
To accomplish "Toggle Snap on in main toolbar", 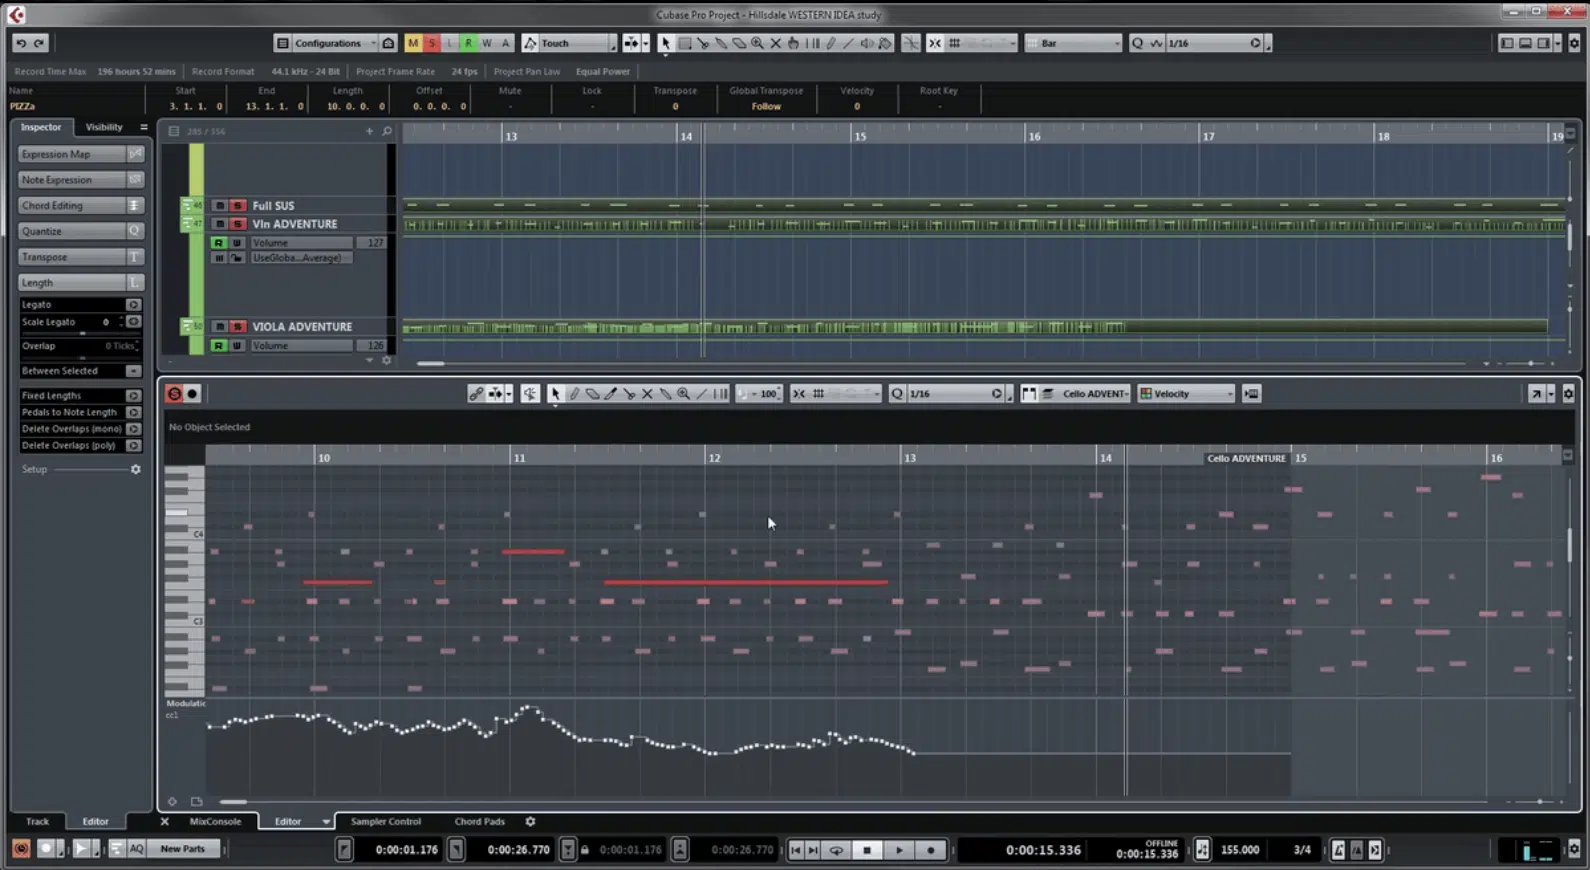I will tap(935, 43).
